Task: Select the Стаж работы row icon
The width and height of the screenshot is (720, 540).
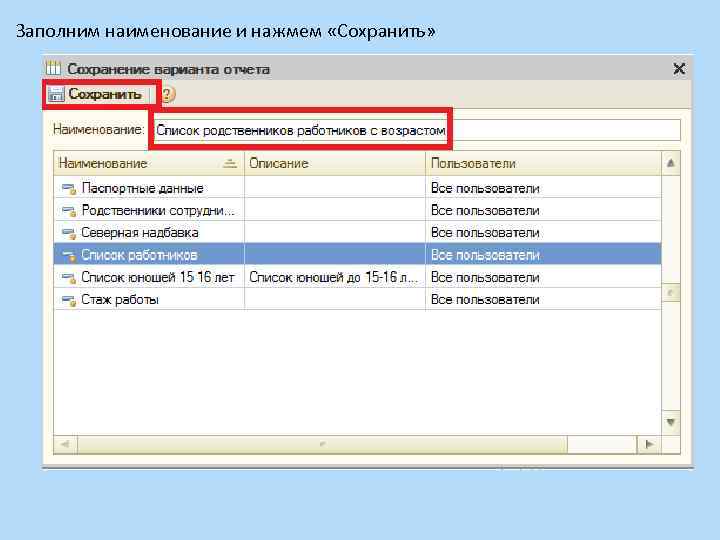Action: [69, 300]
